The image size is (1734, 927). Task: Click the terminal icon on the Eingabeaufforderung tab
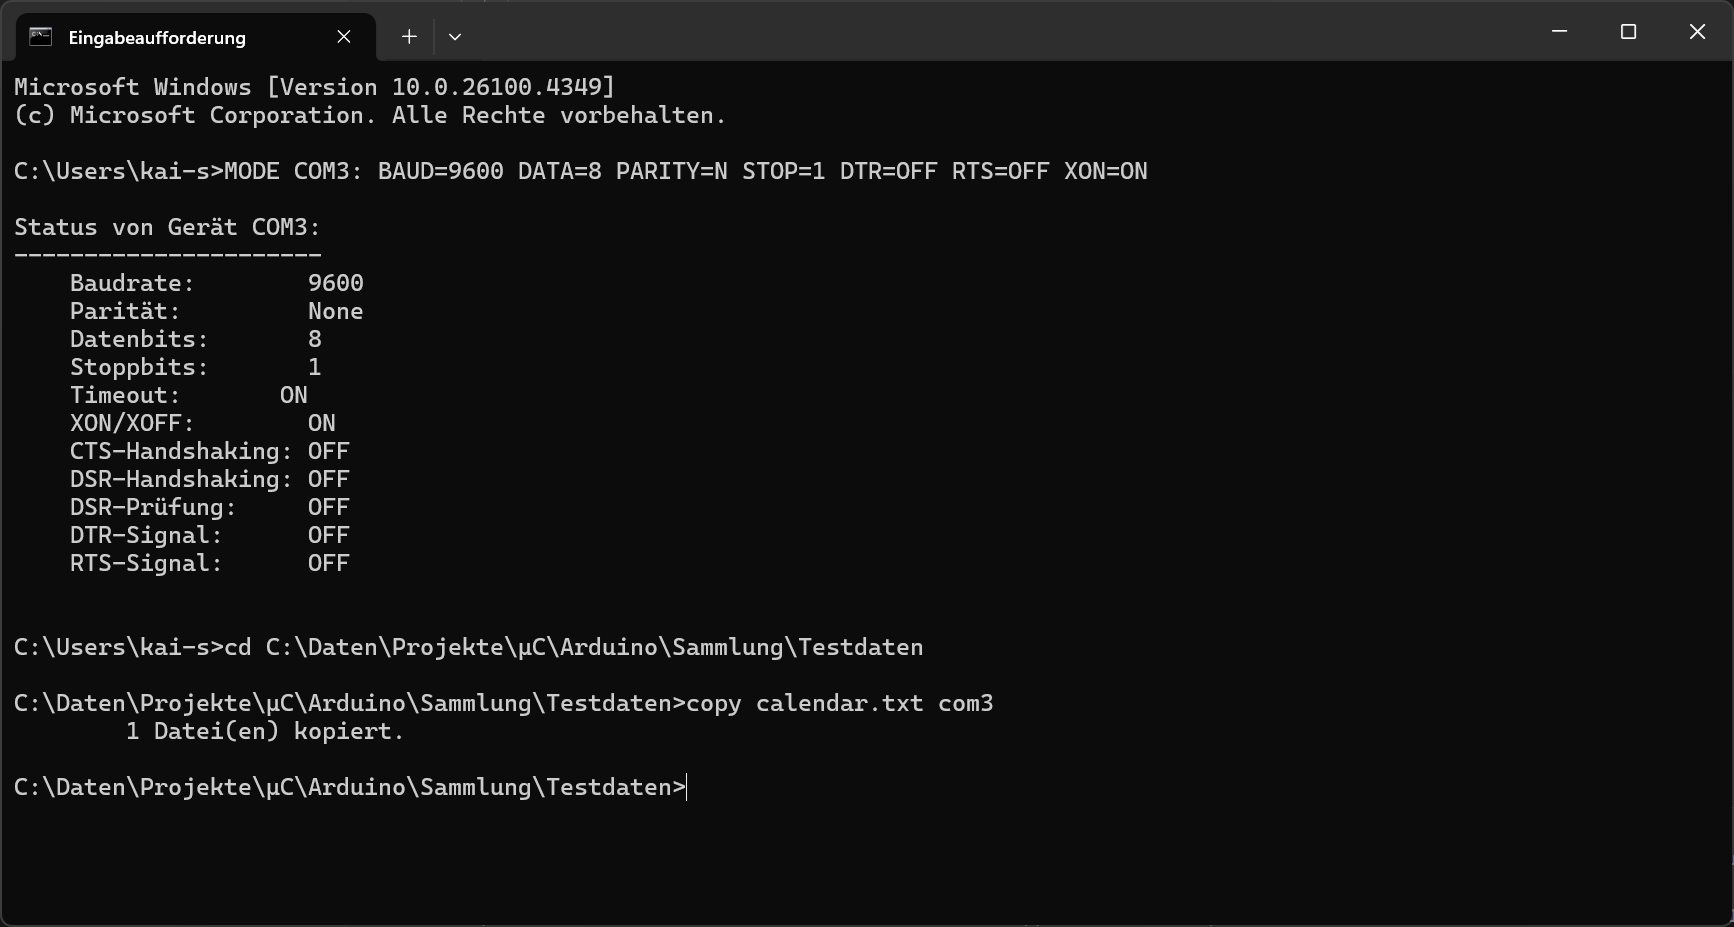click(x=40, y=37)
